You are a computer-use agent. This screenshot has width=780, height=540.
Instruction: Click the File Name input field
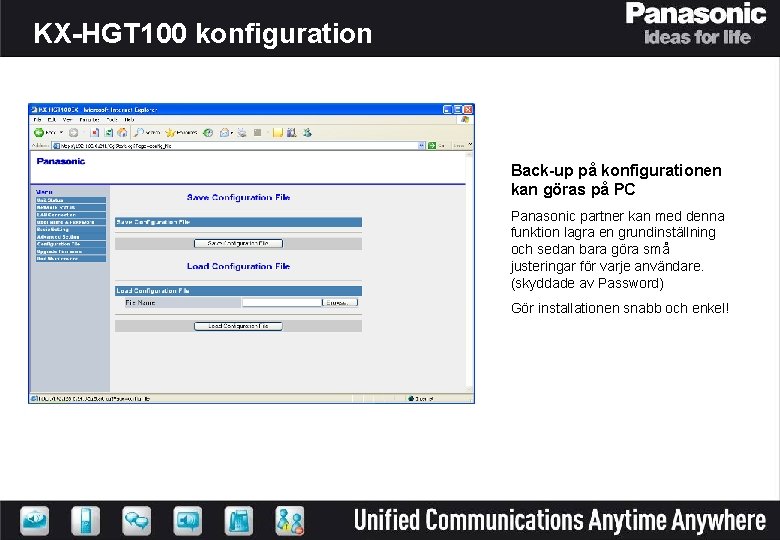tap(282, 302)
